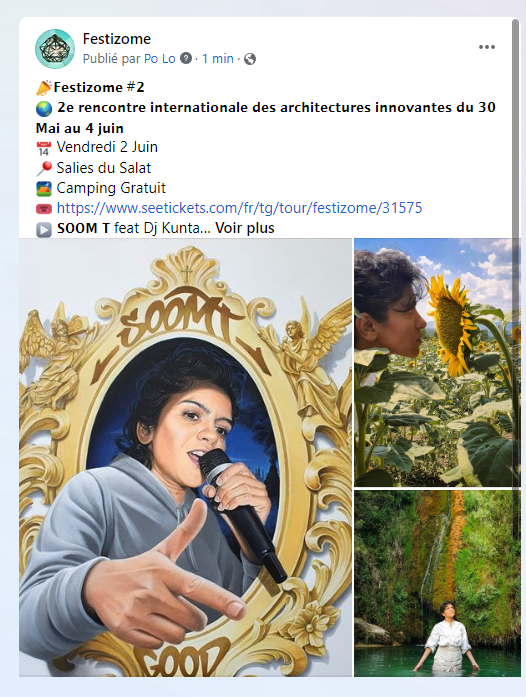Click the camping emoji beside Camping Gratuit
This screenshot has height=697, width=526.
pos(44,188)
